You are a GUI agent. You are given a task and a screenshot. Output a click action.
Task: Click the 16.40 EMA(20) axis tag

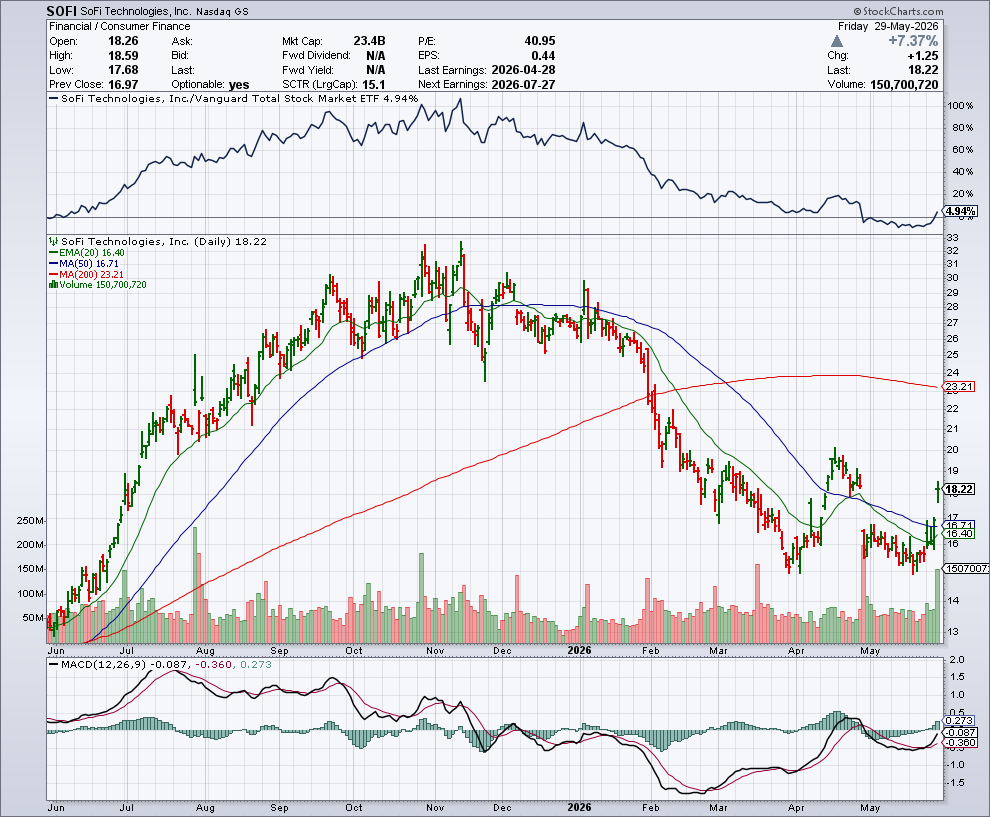pos(960,534)
